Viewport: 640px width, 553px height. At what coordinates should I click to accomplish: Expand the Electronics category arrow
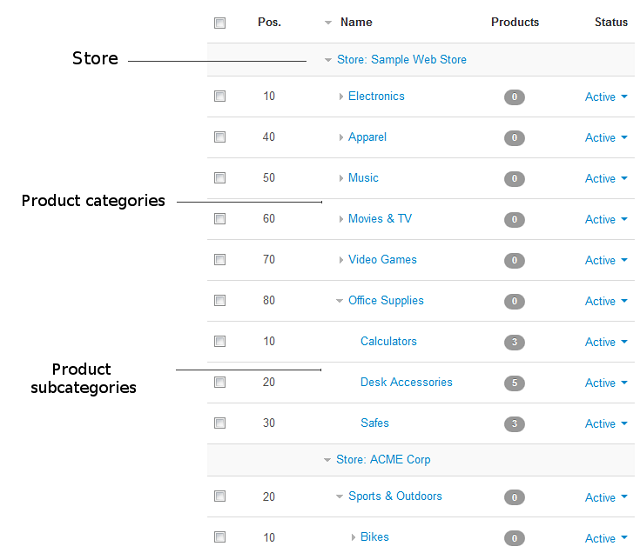tap(341, 97)
